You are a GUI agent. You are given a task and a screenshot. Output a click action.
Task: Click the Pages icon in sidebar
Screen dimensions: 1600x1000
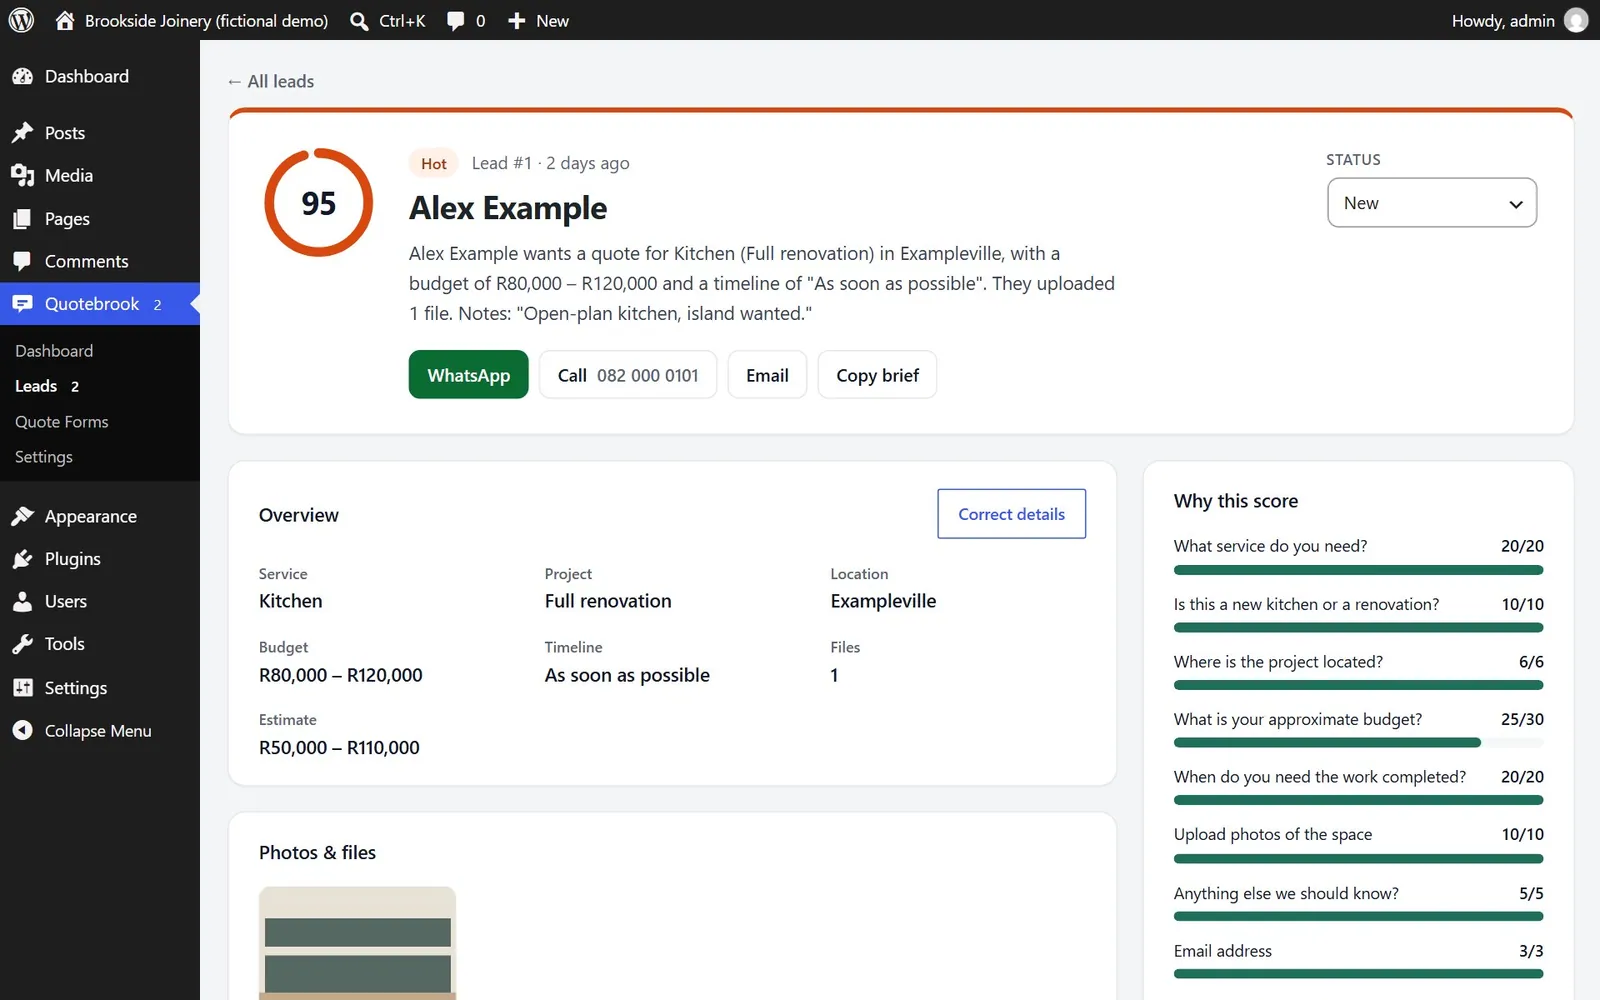(x=22, y=219)
